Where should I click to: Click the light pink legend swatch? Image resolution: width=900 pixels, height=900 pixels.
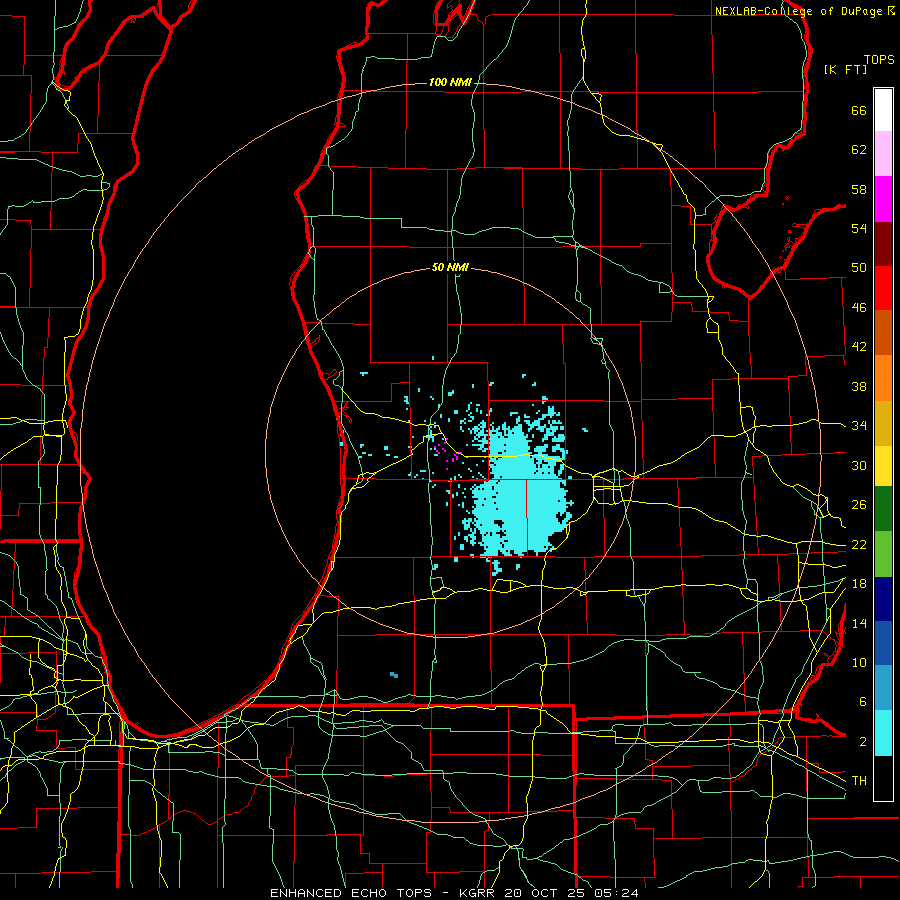tap(883, 153)
